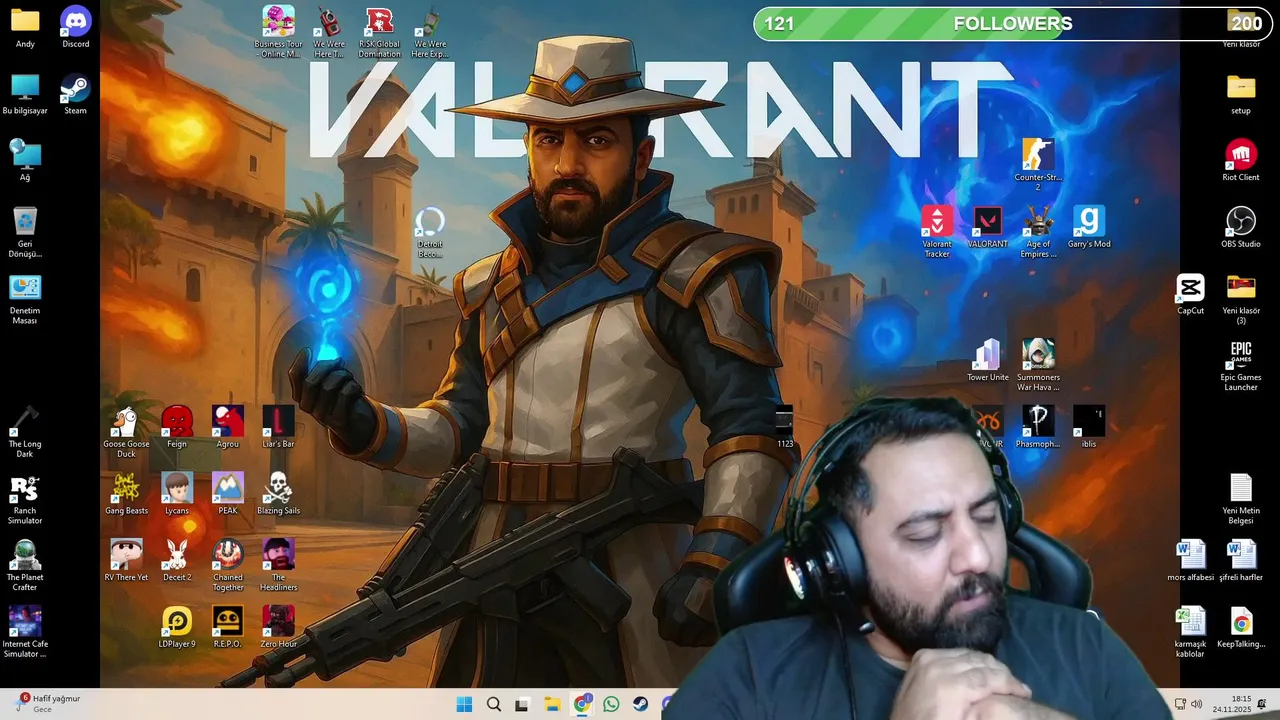1280x720 pixels.
Task: Open Hafif yağmur weather widget
Action: 47,704
